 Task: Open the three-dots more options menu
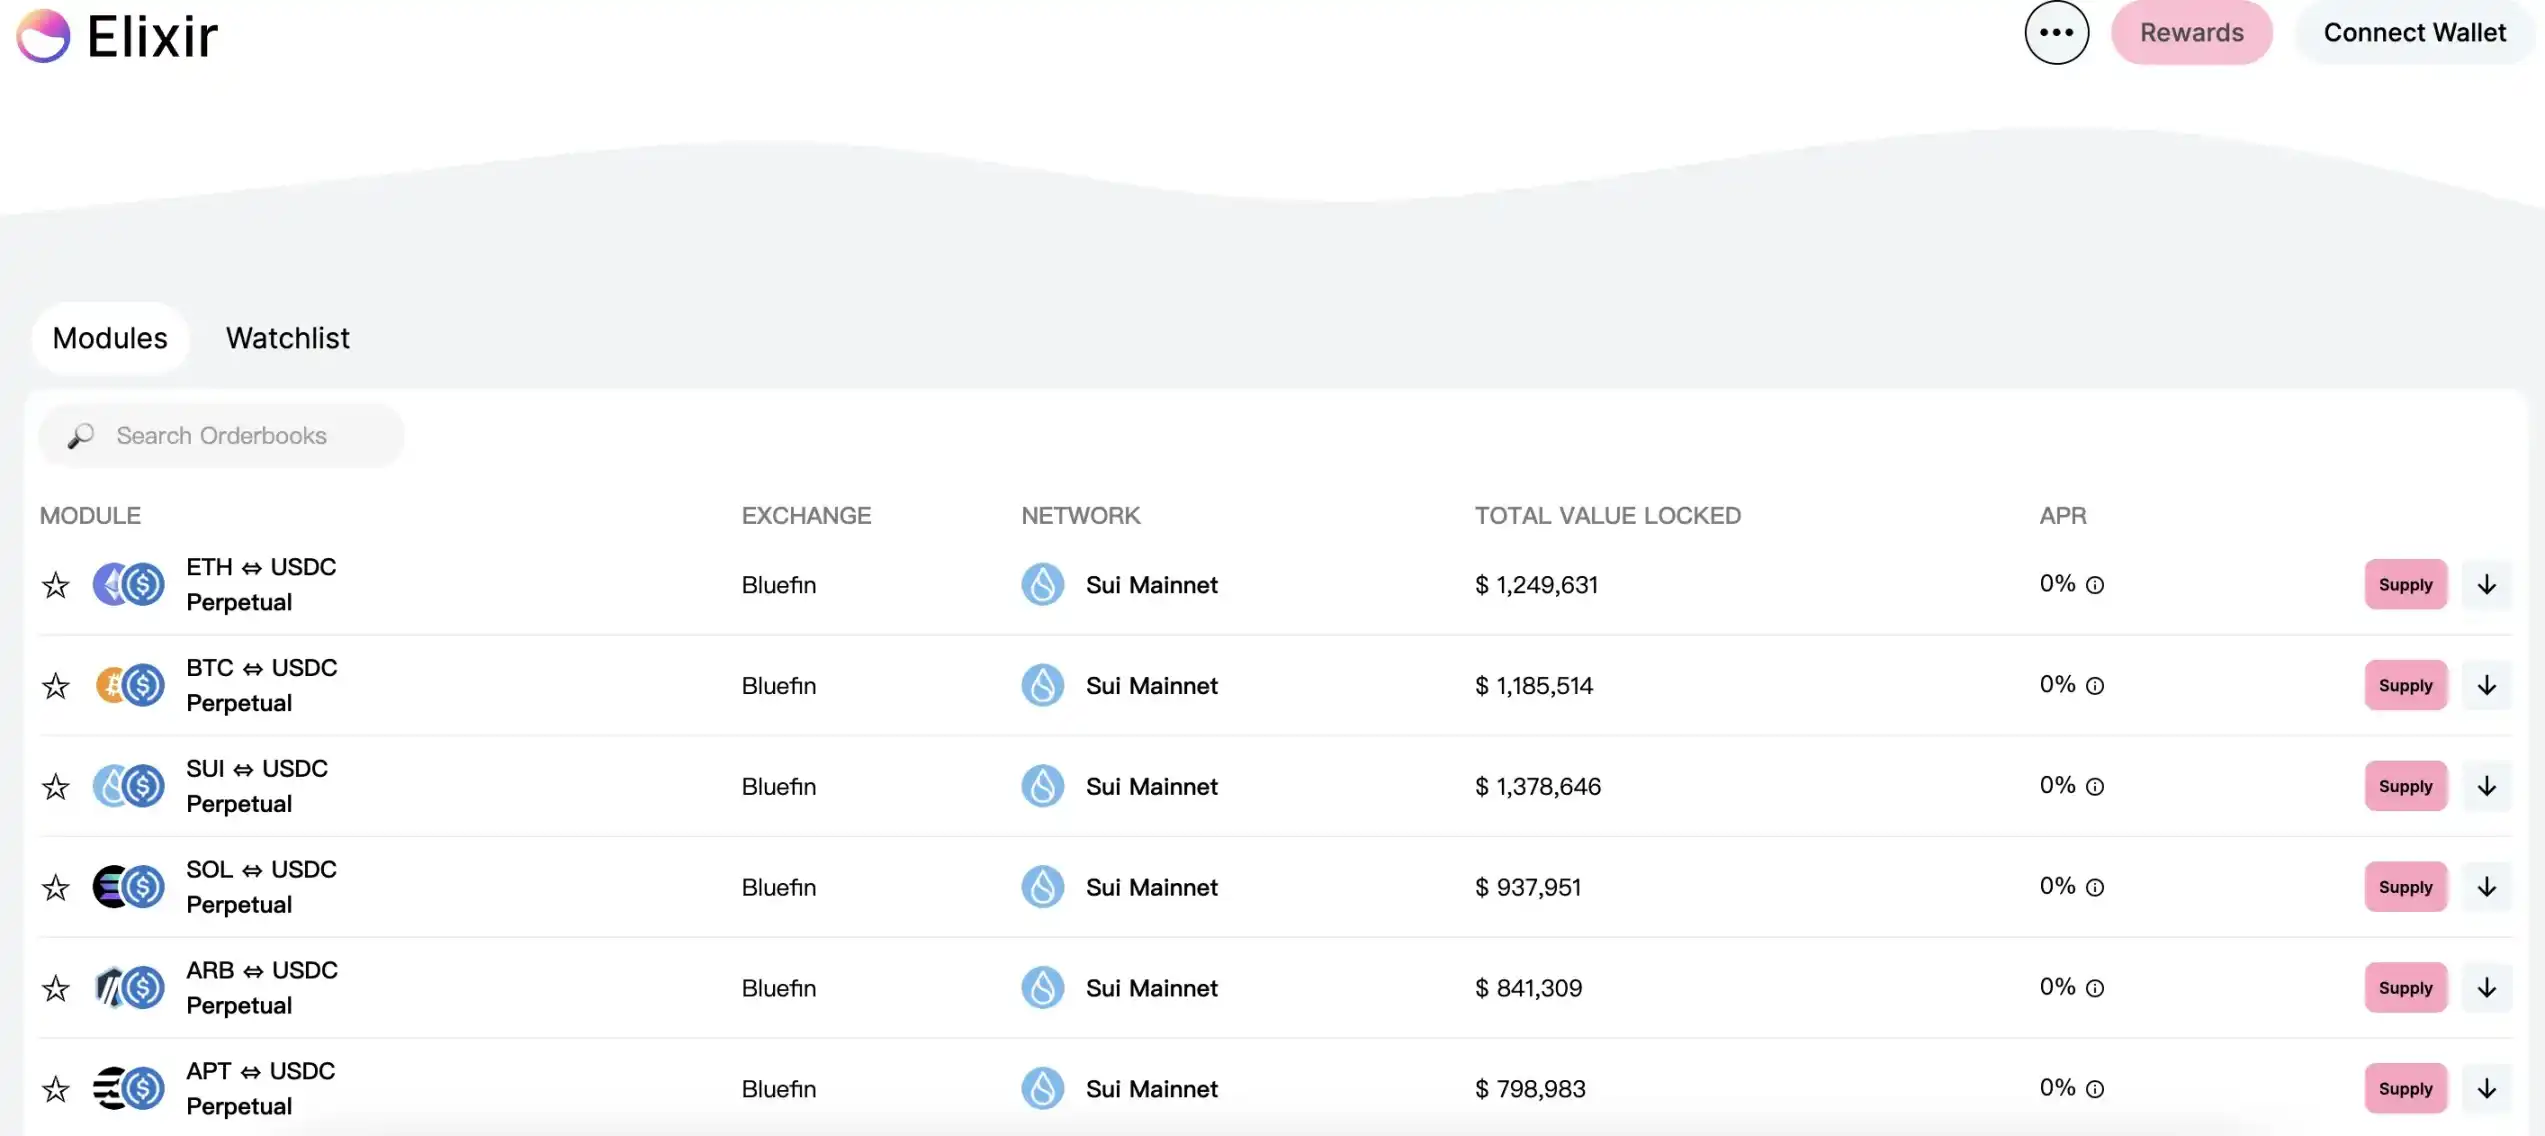pyautogui.click(x=2056, y=33)
